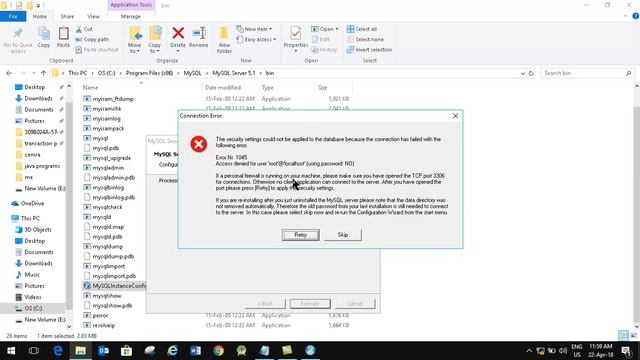
Task: Select the perror file
Action: (100, 316)
